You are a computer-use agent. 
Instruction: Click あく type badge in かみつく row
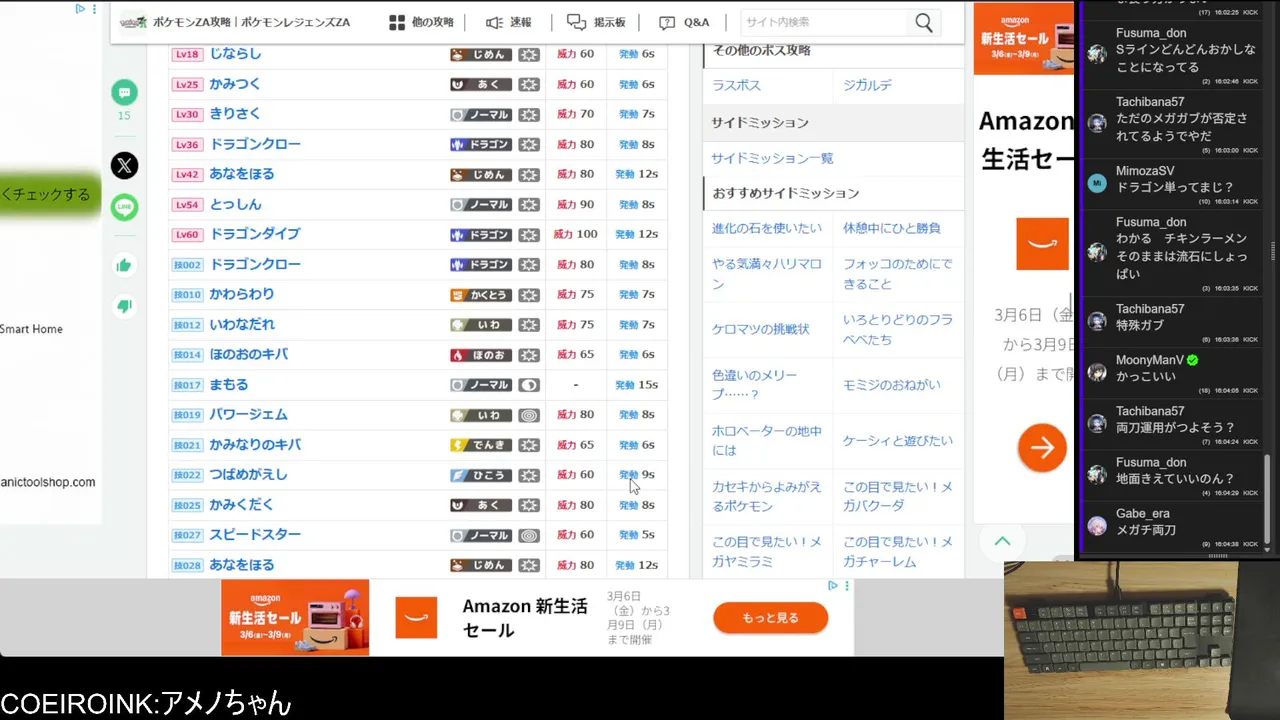[481, 84]
